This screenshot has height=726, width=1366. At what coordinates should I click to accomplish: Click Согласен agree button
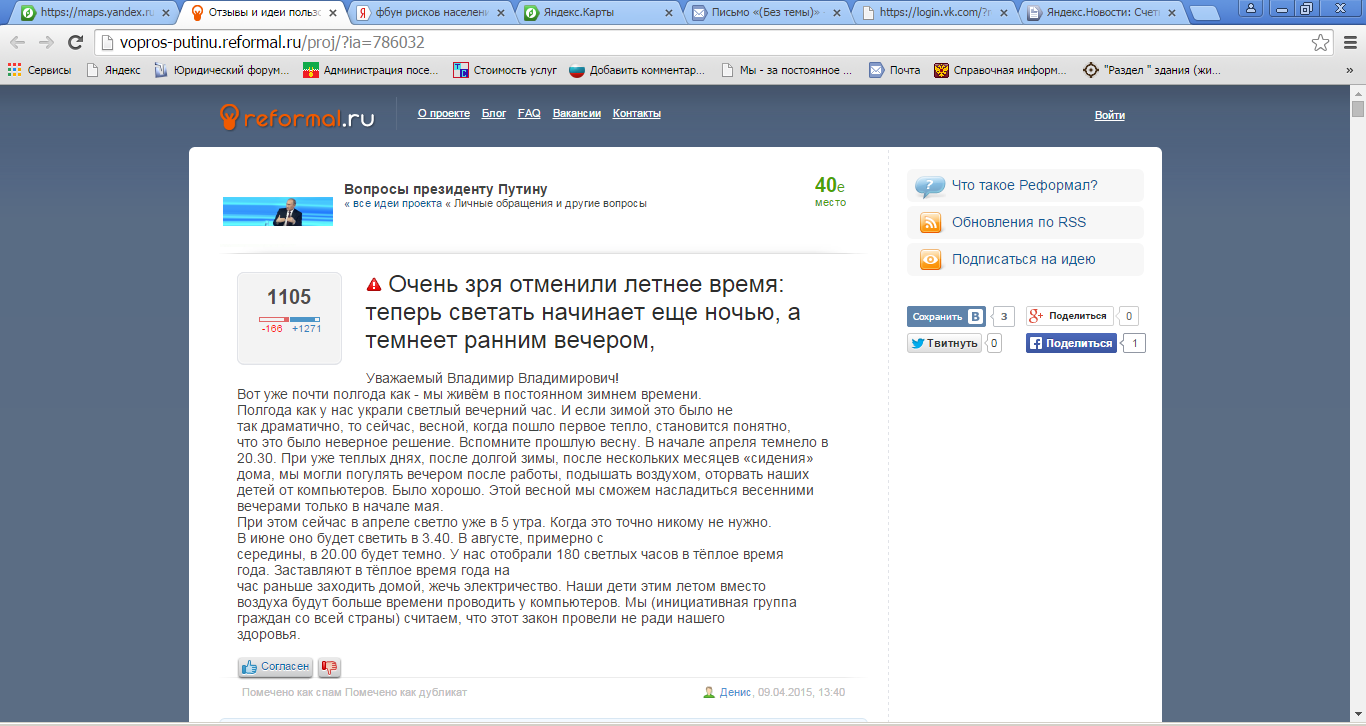click(x=276, y=667)
